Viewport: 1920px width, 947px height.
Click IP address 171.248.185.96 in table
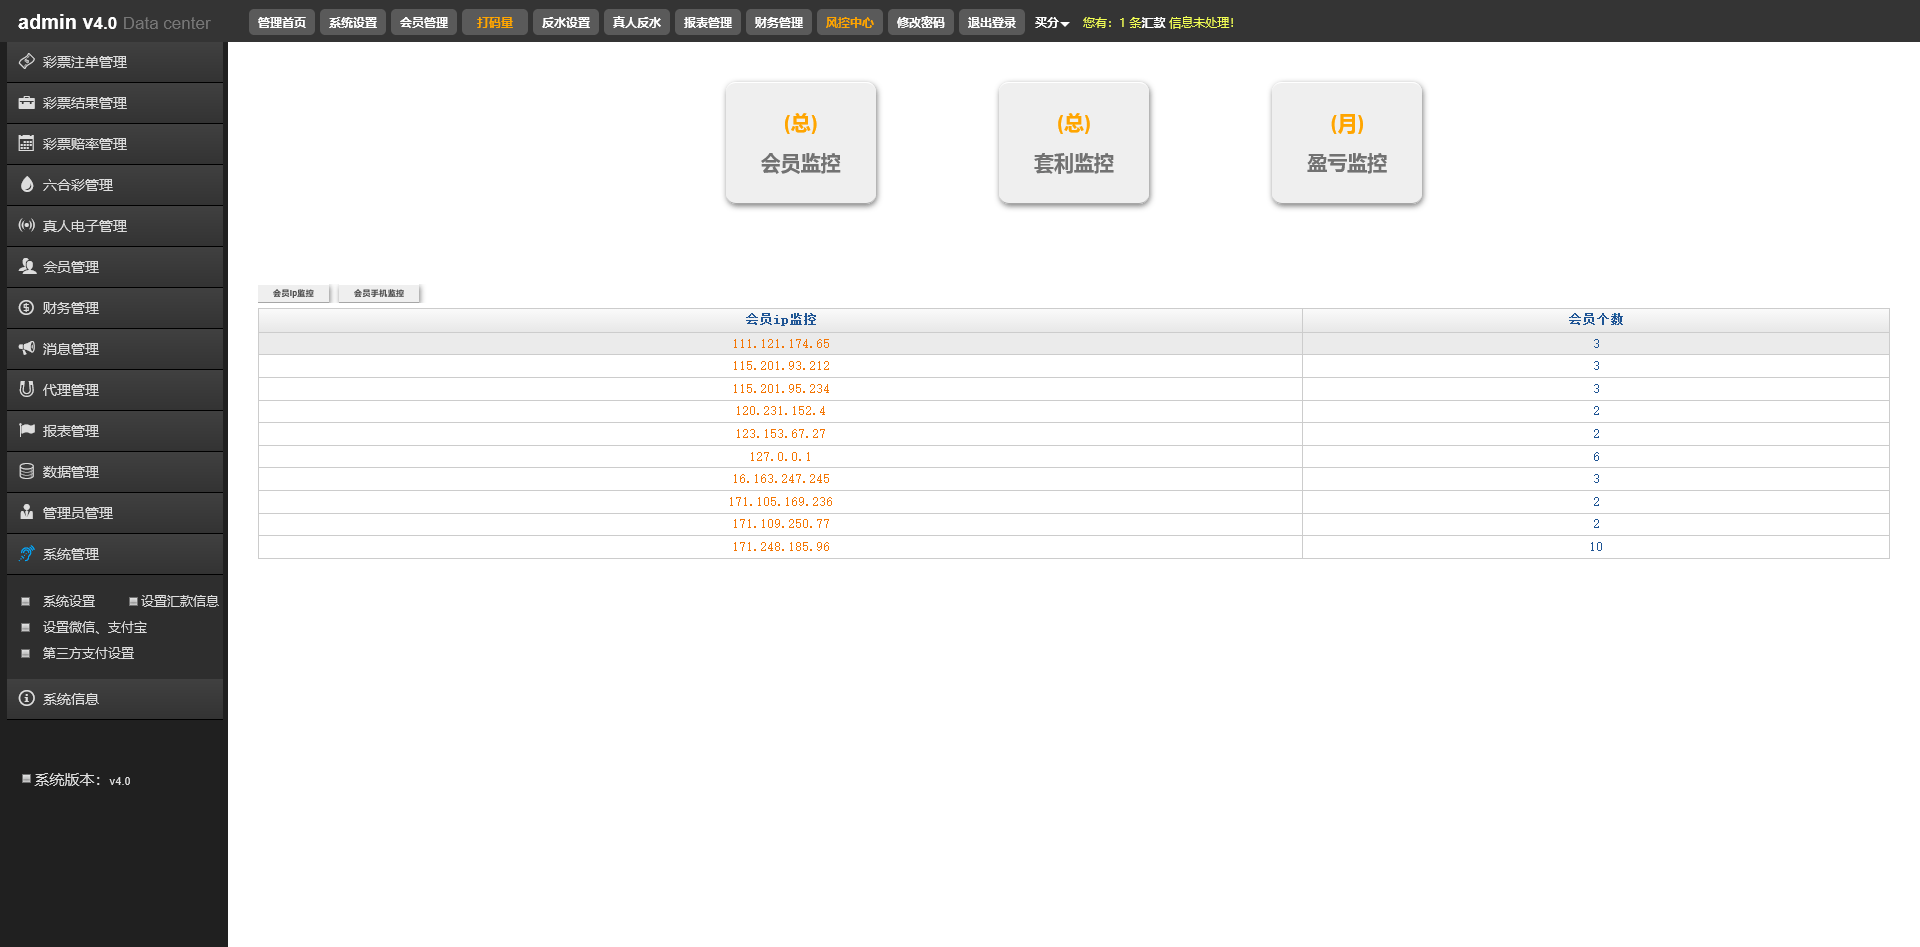(780, 547)
